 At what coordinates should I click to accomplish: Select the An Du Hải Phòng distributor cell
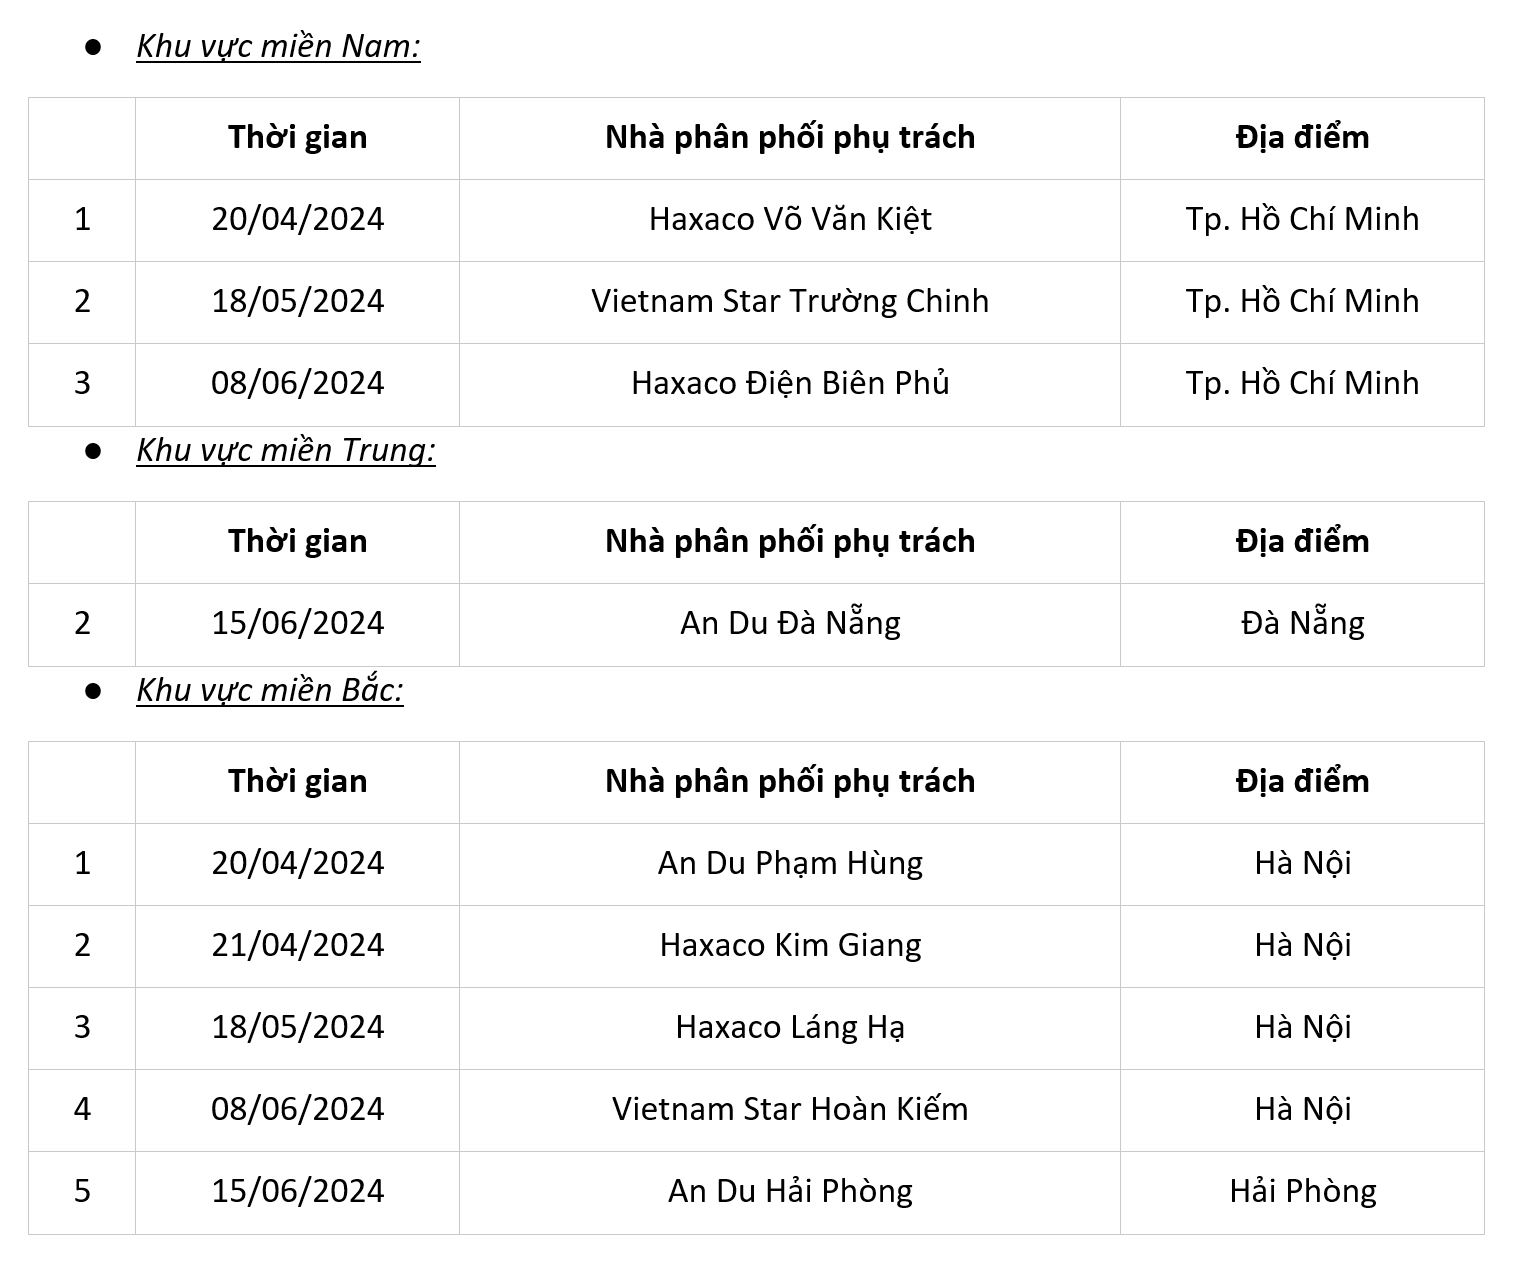pos(790,1191)
